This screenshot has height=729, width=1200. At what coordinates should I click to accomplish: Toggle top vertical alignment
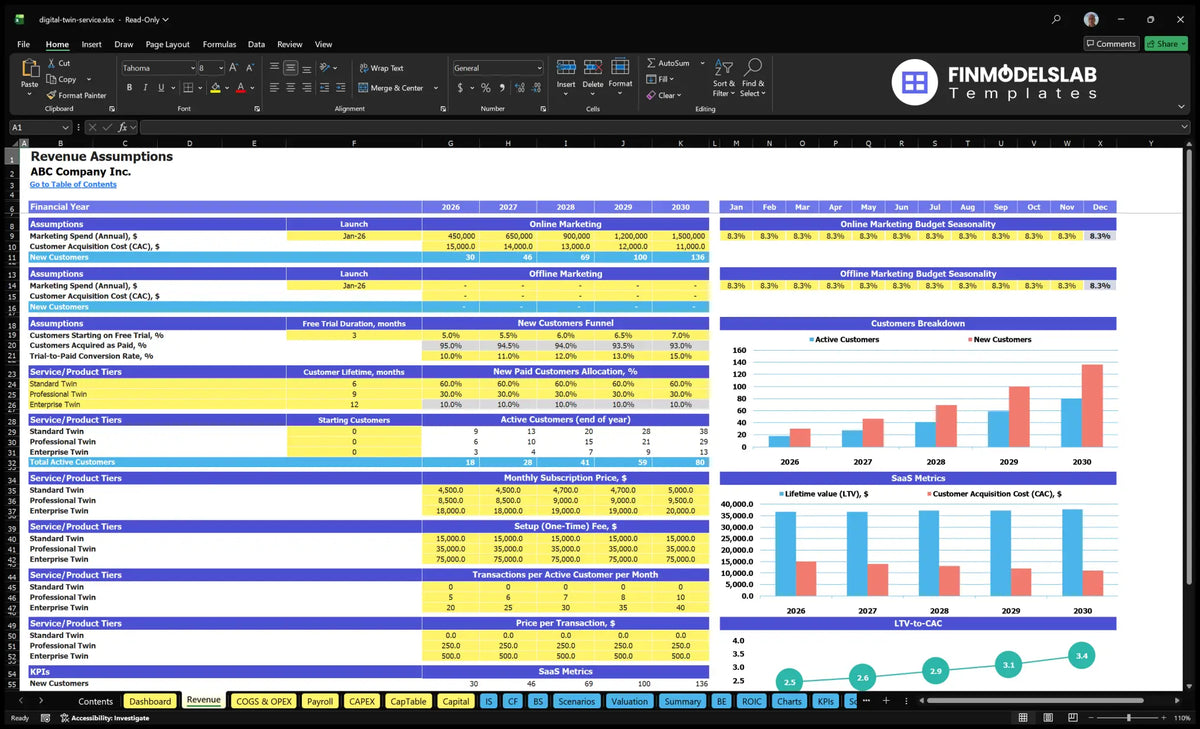point(274,68)
